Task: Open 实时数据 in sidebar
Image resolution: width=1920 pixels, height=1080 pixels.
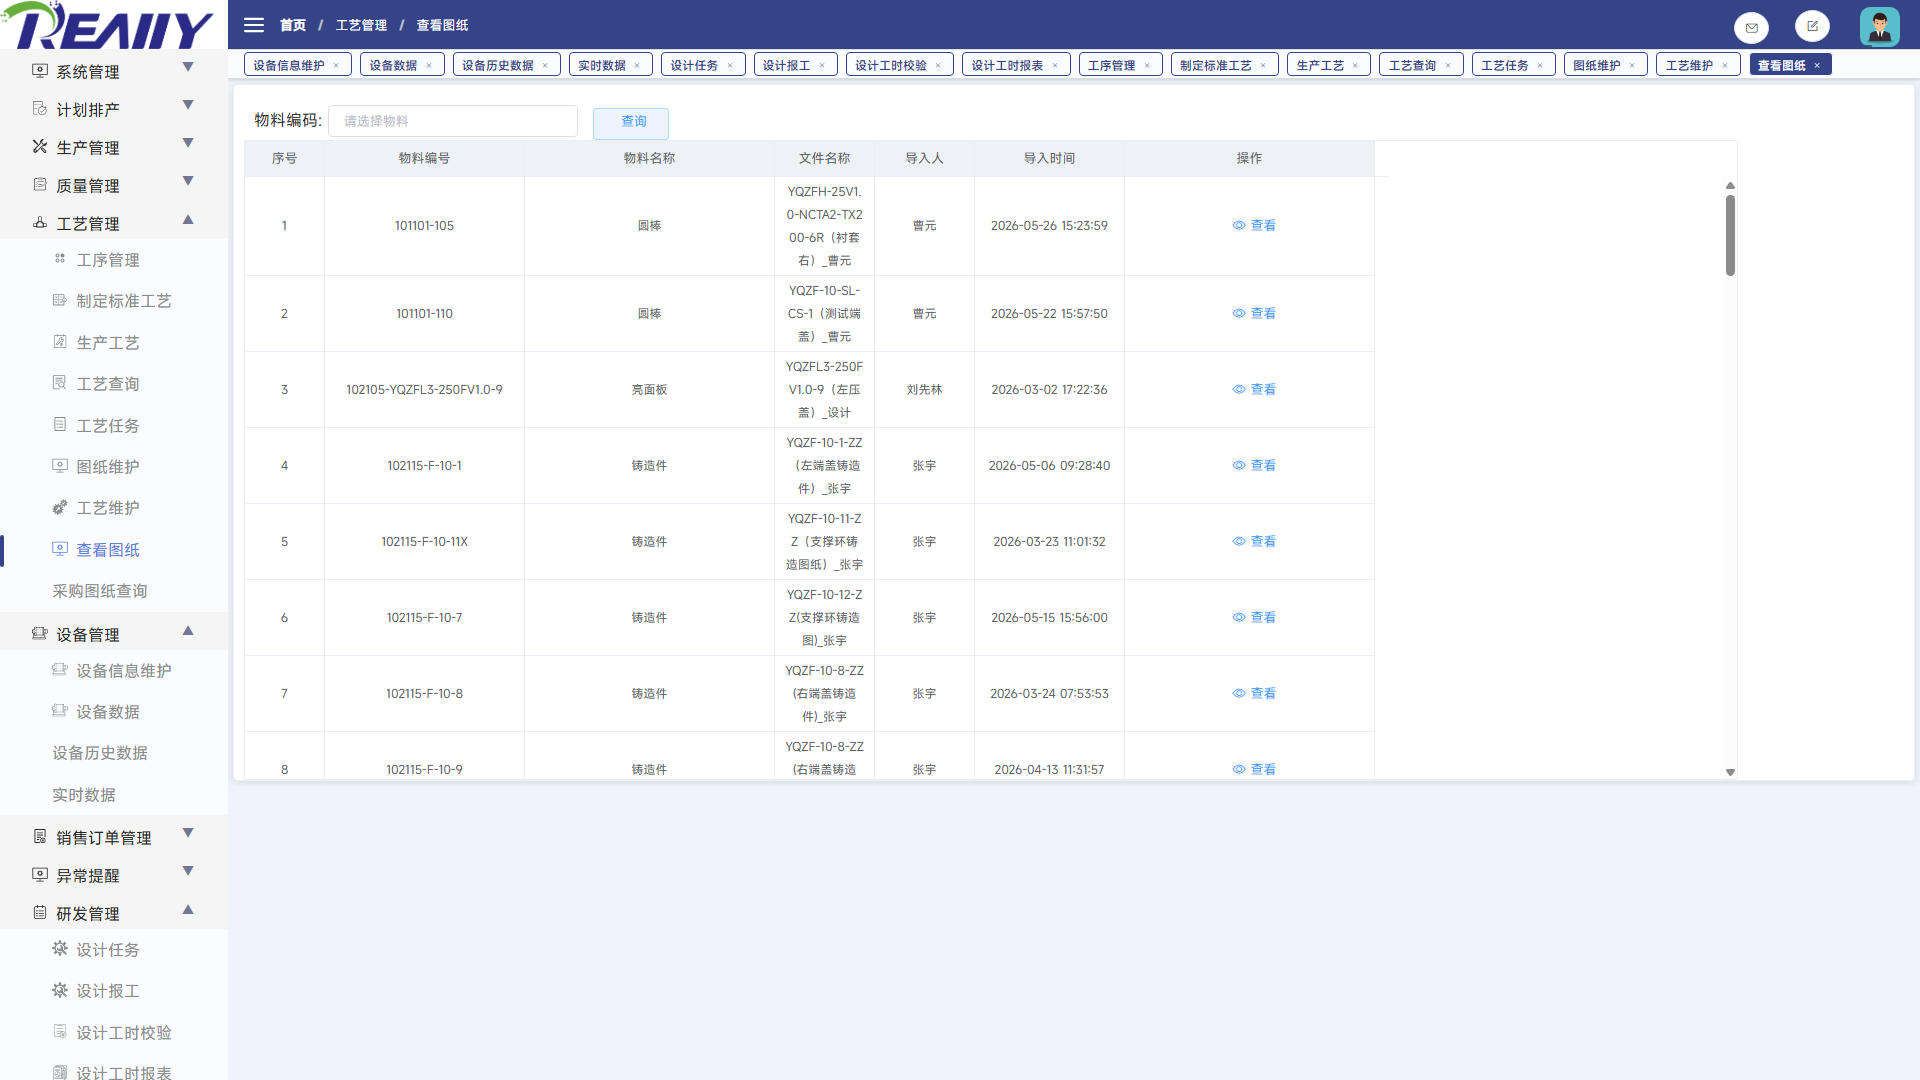Action: click(84, 795)
